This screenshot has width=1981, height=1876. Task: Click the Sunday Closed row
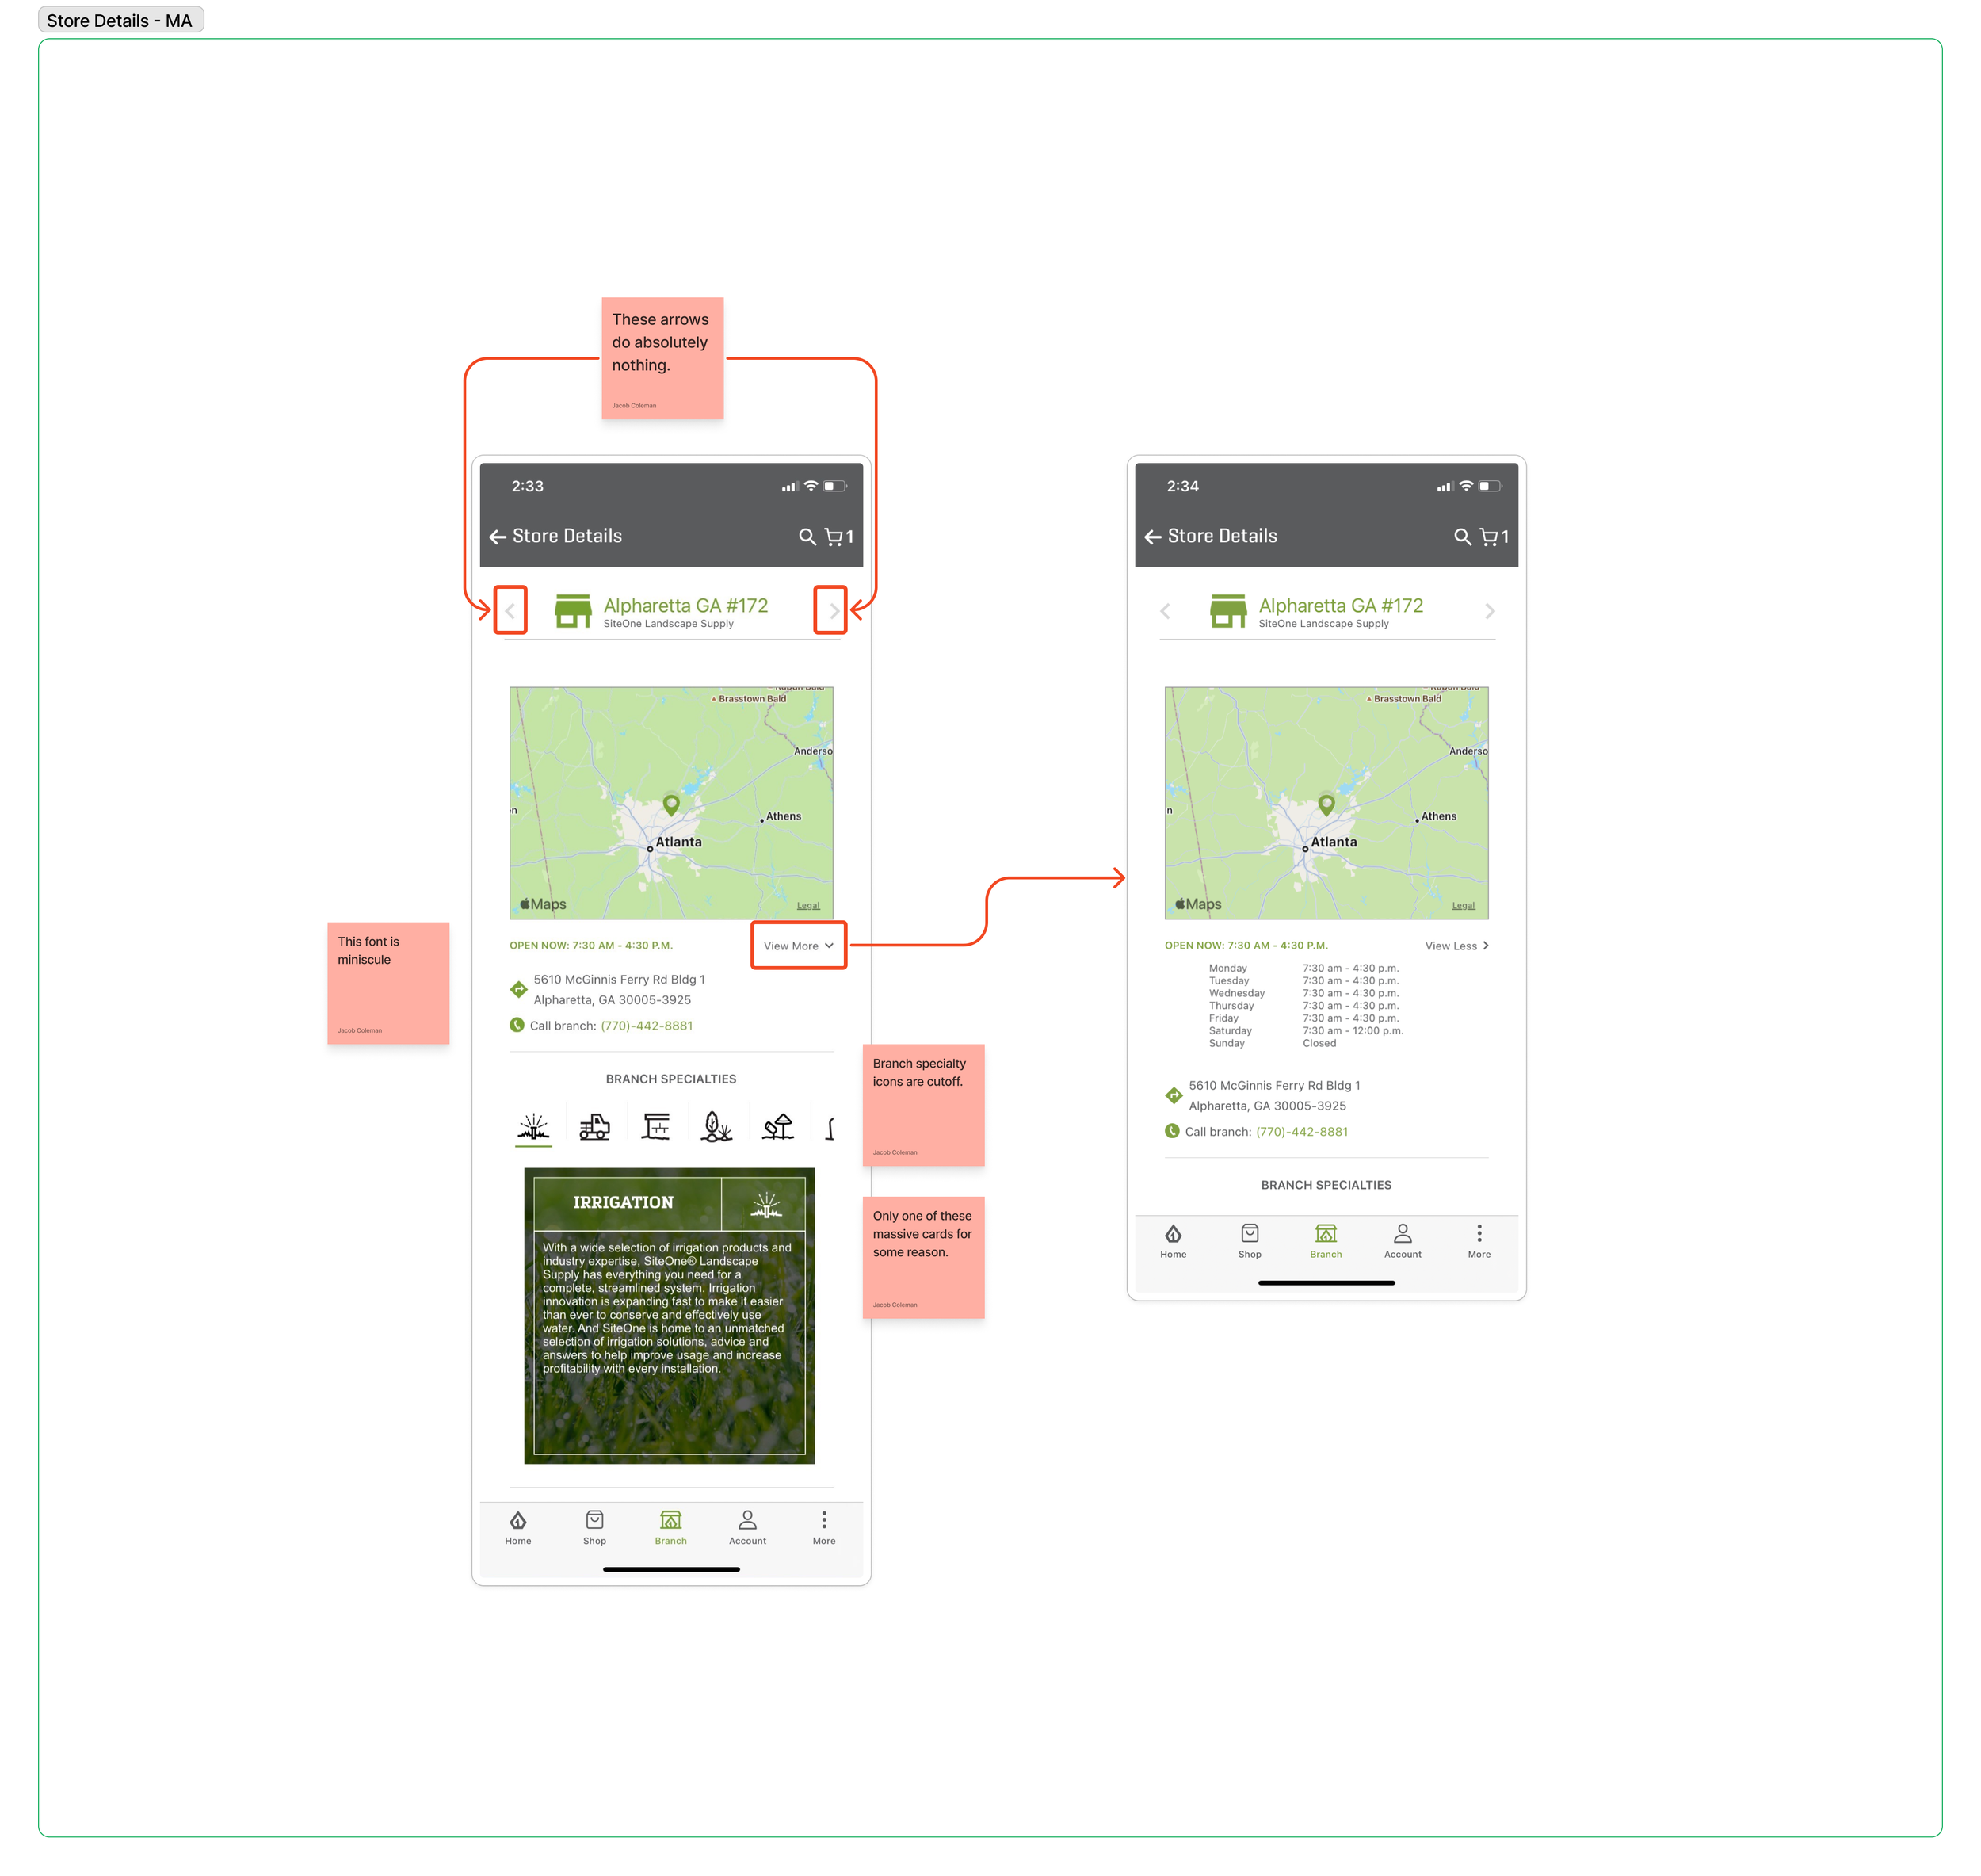1272,1043
